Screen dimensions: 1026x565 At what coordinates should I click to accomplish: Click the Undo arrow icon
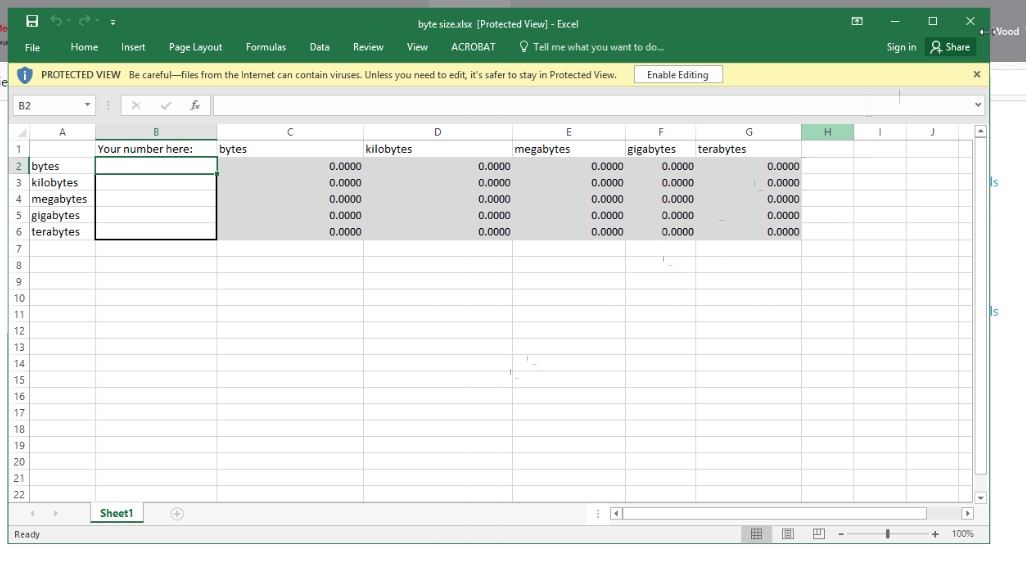56,22
